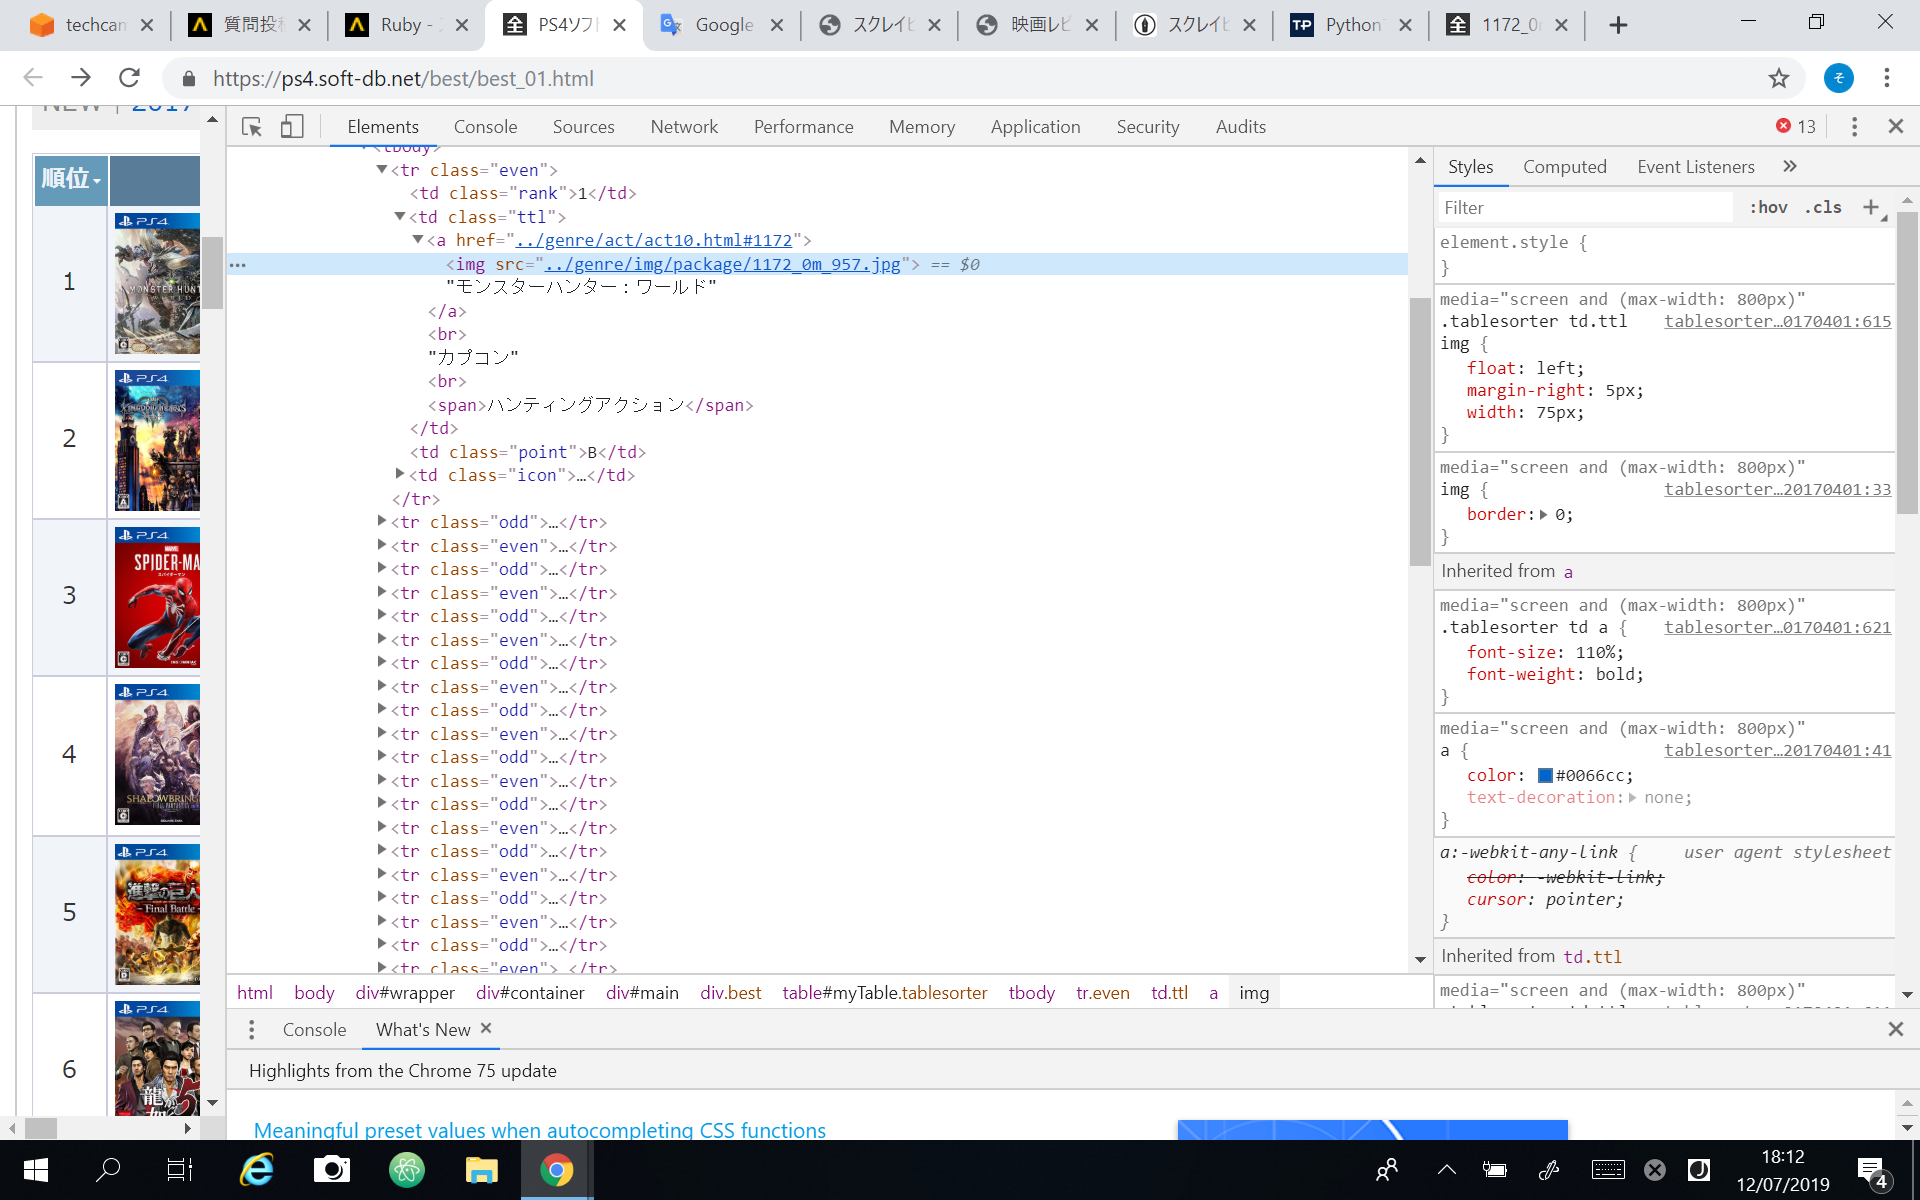Image resolution: width=1920 pixels, height=1200 pixels.
Task: Open the 1172_0m_957.jpg image source link
Action: tap(722, 264)
